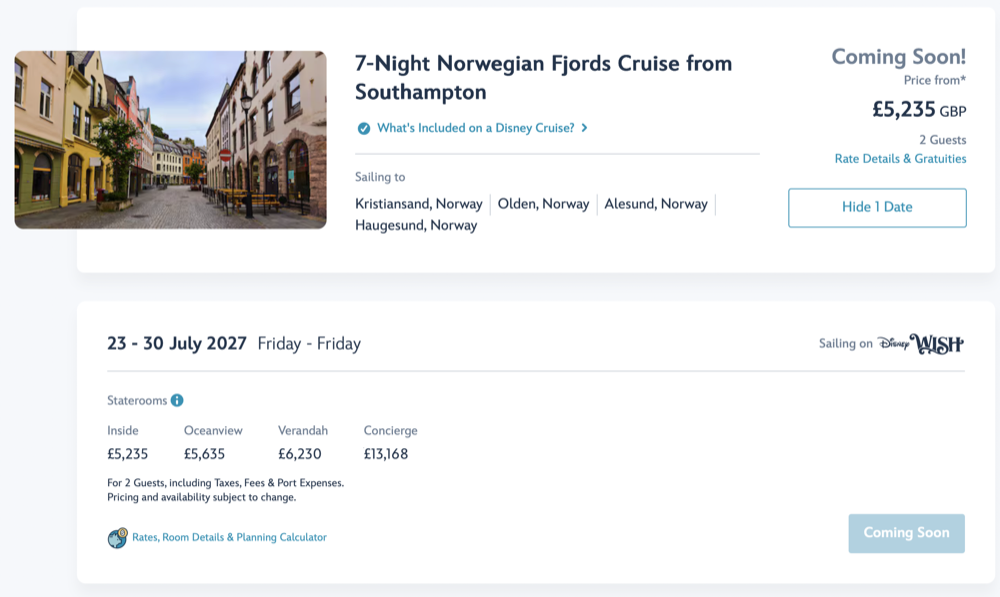Open What's Included on a Disney Cruise
Screen dimensions: 1000x597
pos(475,128)
